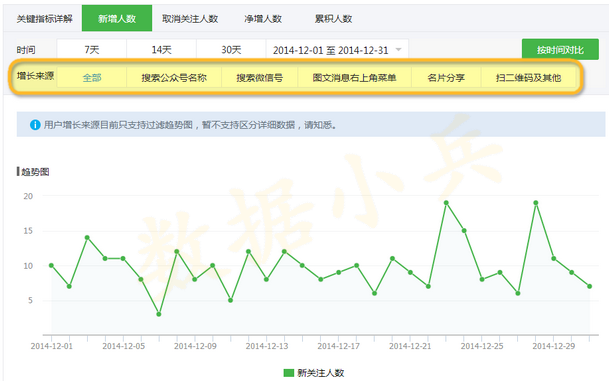This screenshot has height=381, width=609.
Task: Click y-axis value 10
Action: 28,266
